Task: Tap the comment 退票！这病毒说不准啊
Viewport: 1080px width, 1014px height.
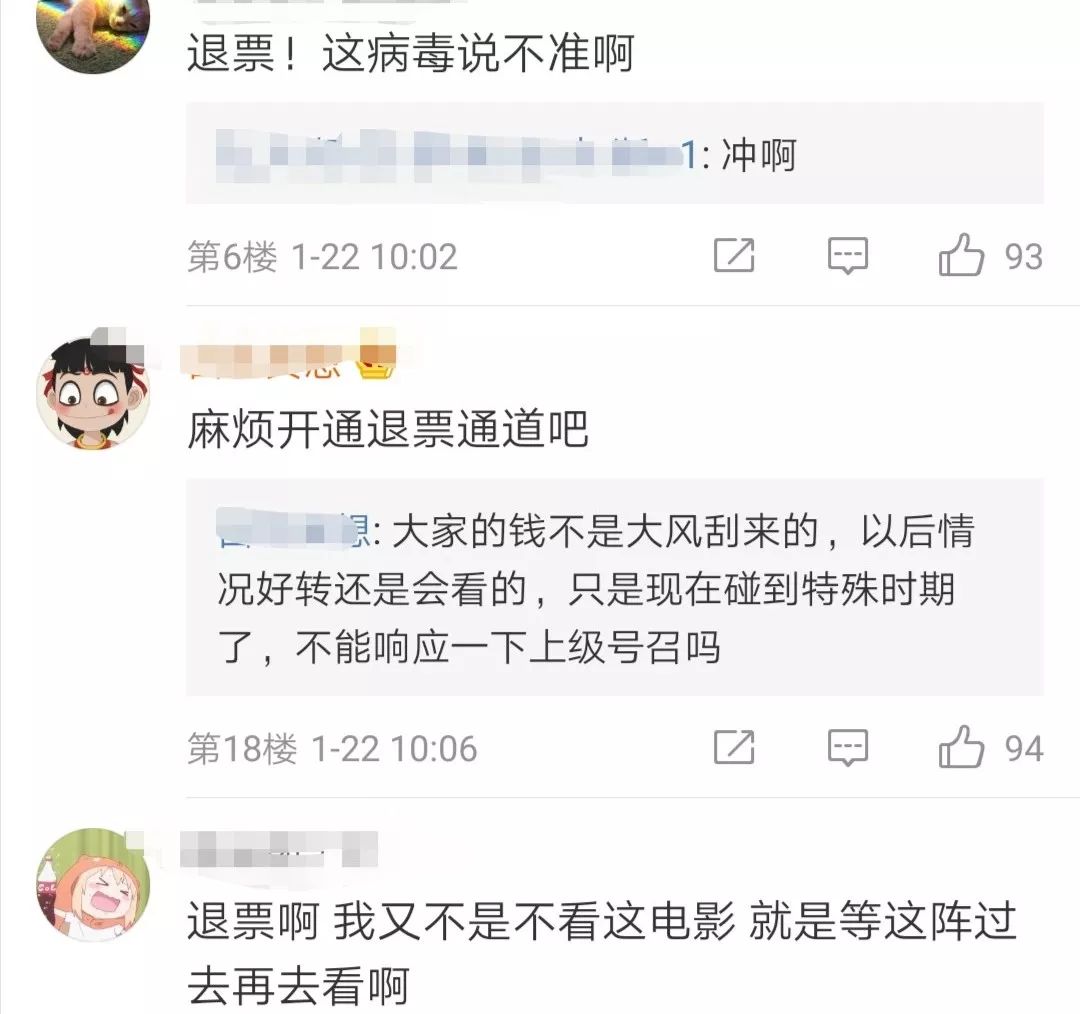Action: click(411, 53)
